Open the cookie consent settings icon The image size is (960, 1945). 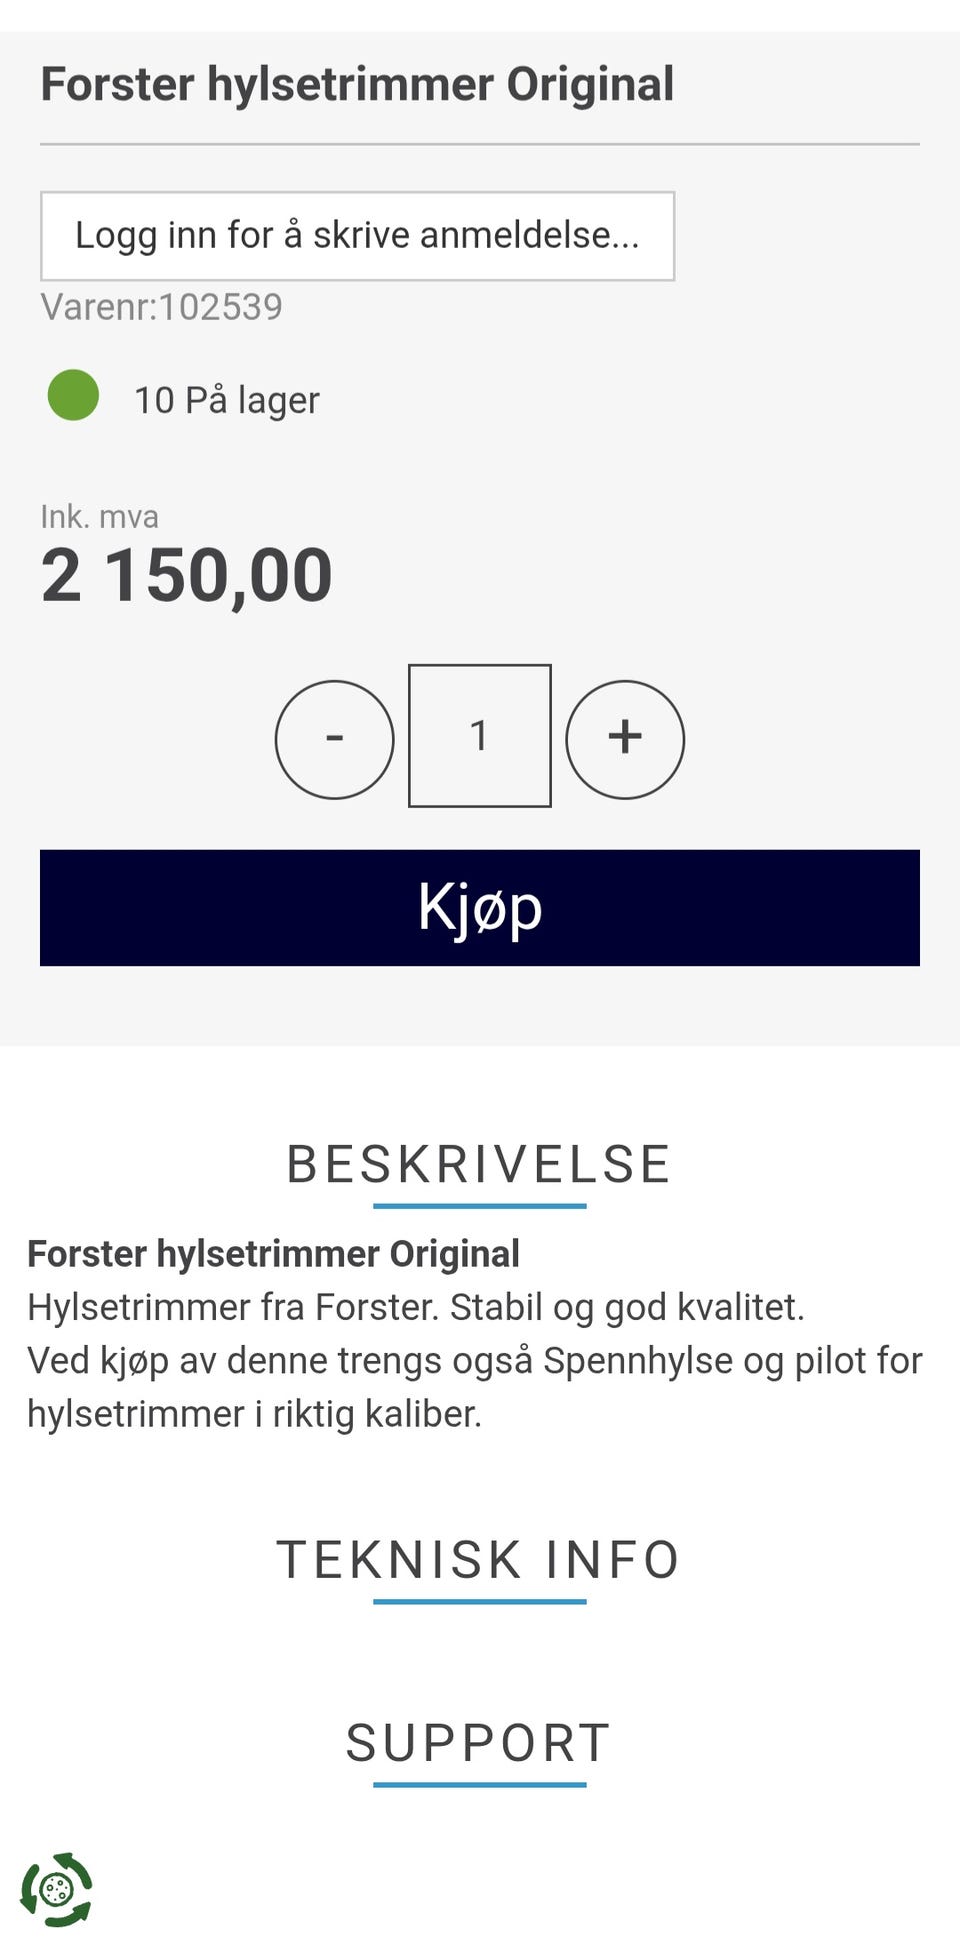56,1889
